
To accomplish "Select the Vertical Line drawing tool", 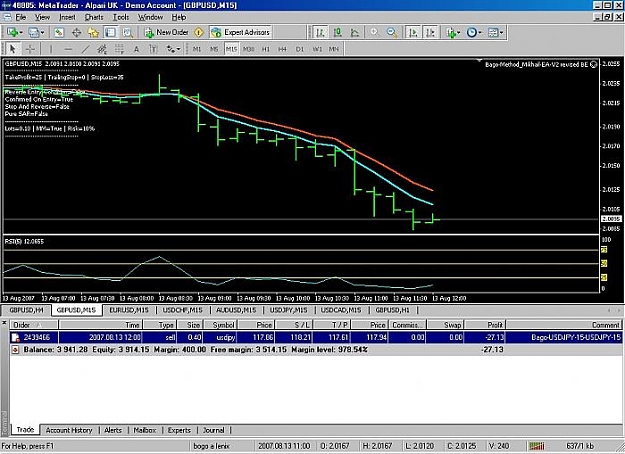I will tap(51, 49).
